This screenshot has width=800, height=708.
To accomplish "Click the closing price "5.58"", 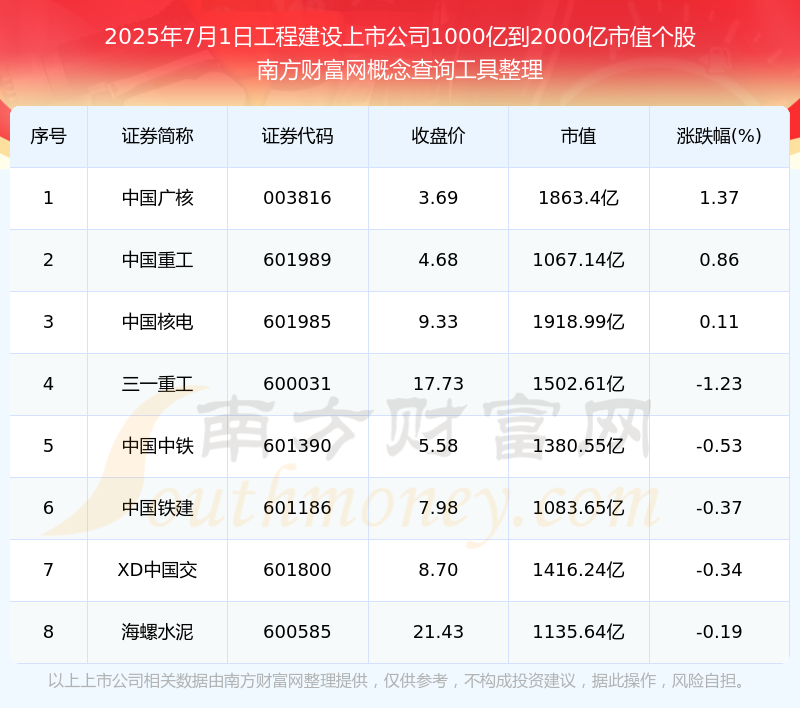I will click(438, 446).
